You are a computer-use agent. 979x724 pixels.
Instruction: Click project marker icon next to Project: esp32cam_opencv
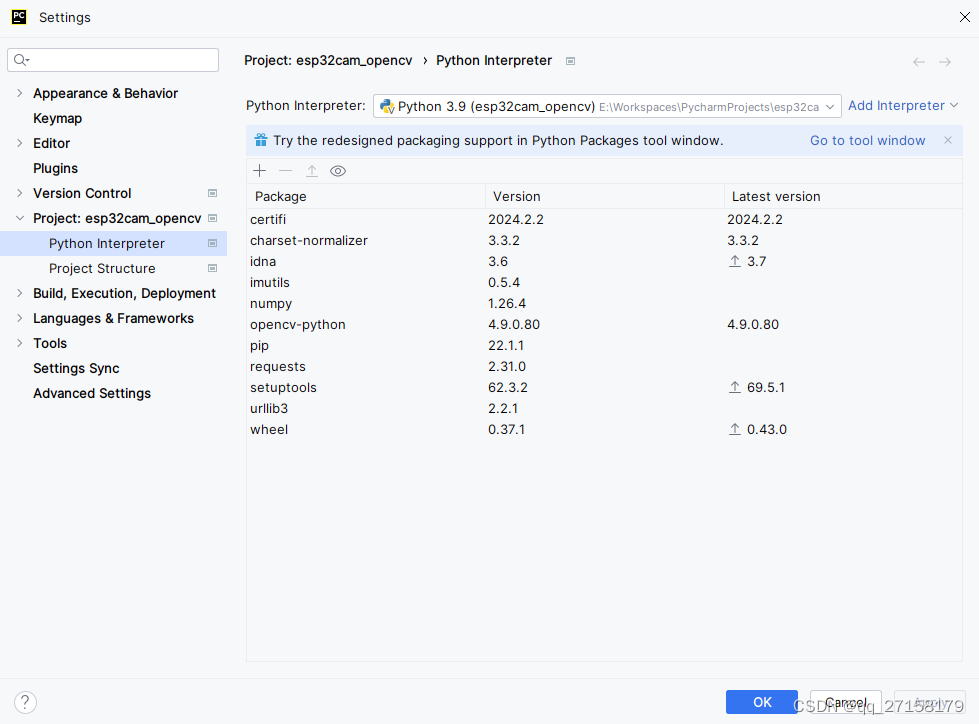tap(212, 218)
